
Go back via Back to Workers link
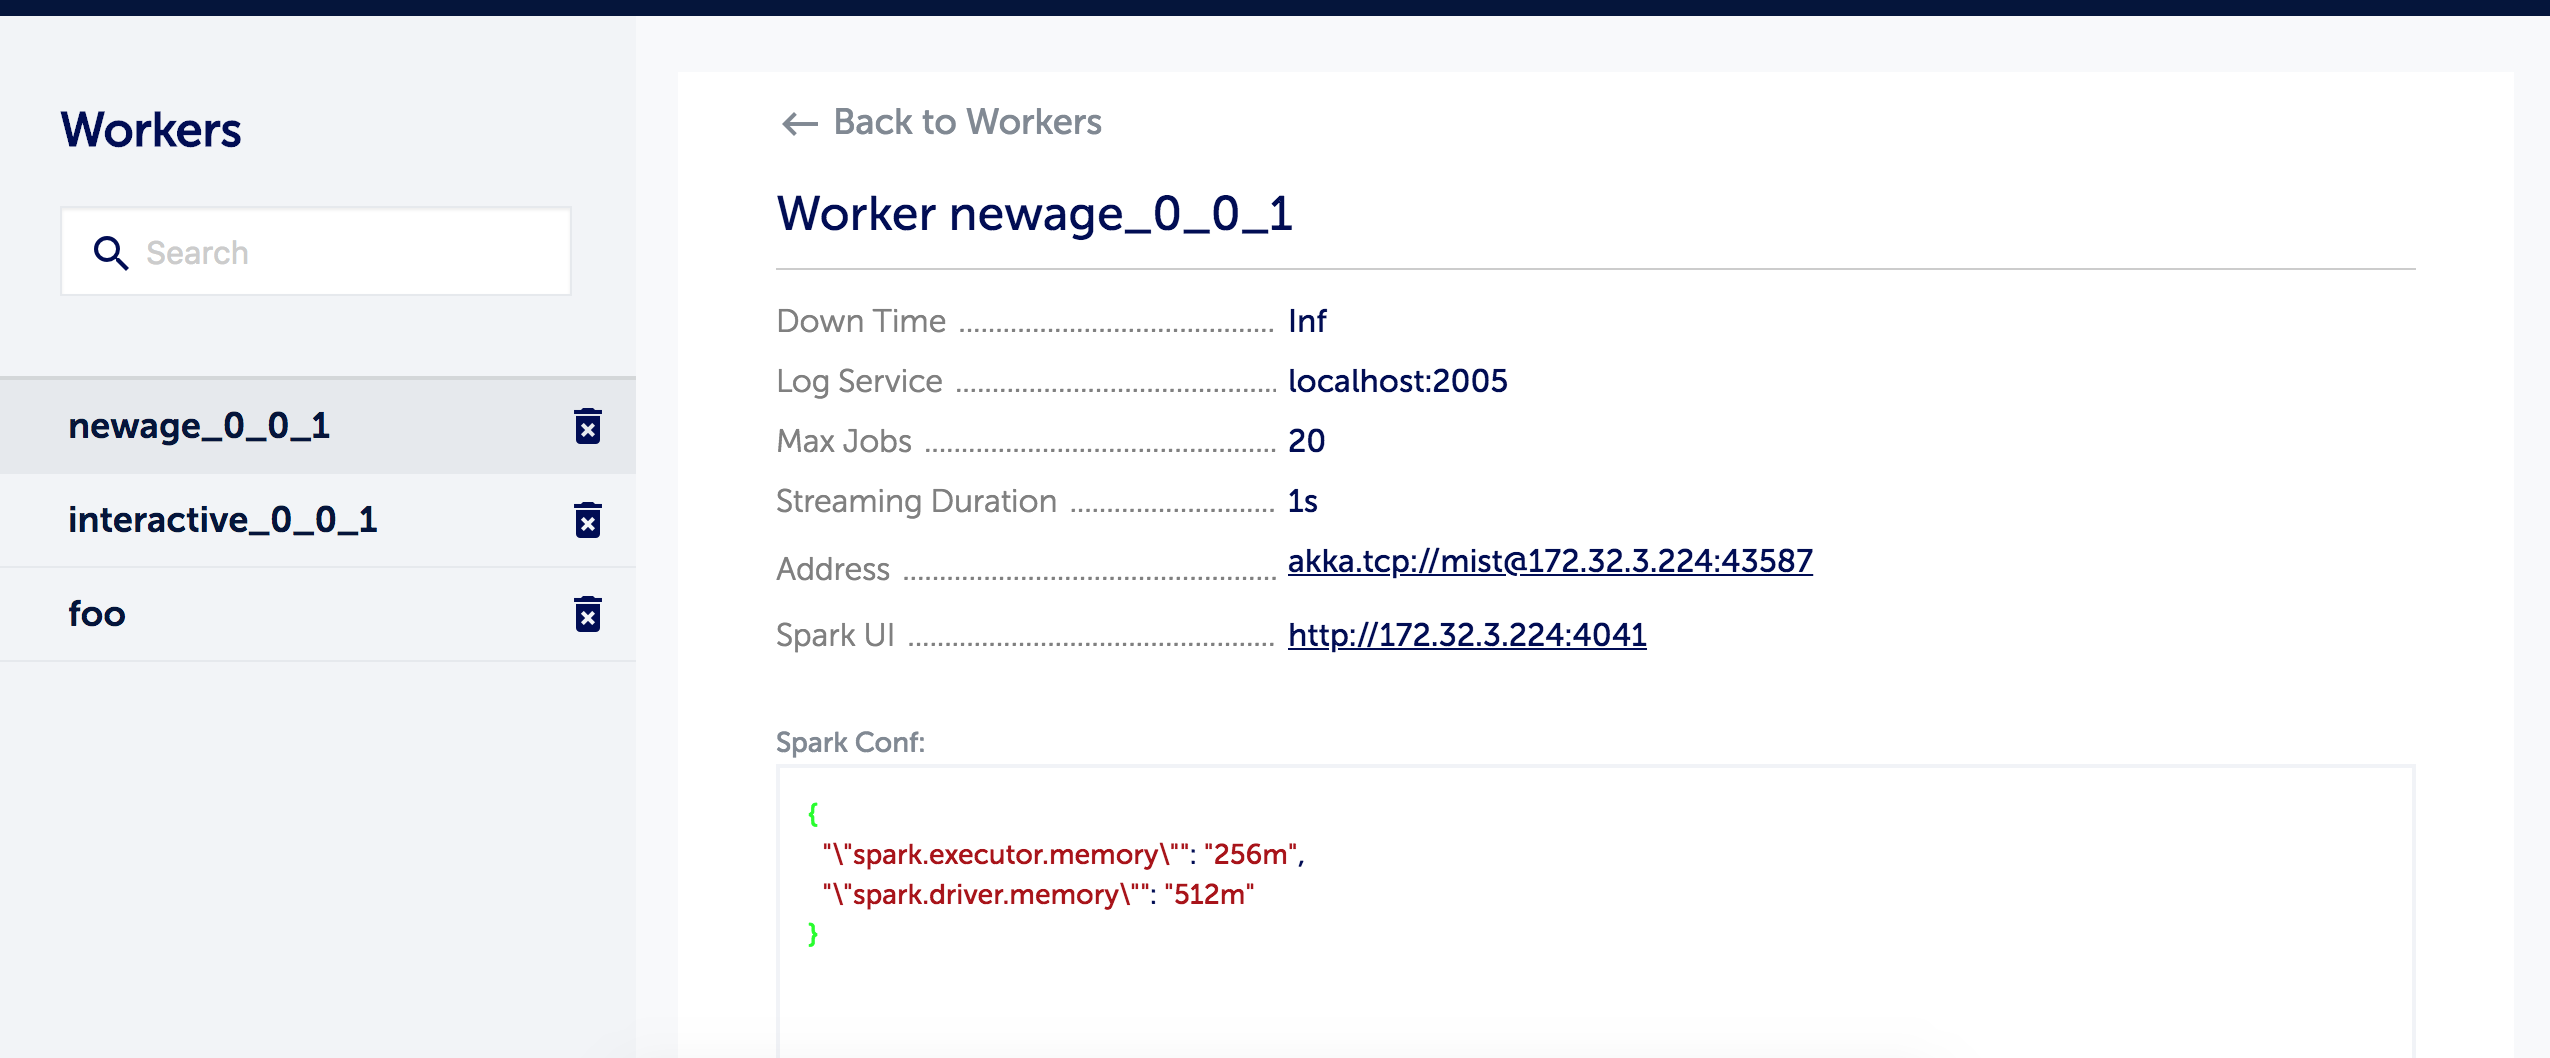pyautogui.click(x=941, y=122)
